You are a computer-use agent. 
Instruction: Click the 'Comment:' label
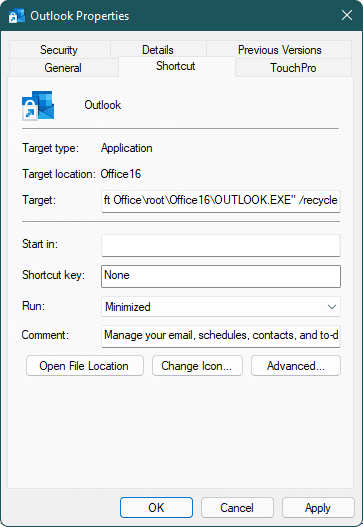(x=45, y=335)
